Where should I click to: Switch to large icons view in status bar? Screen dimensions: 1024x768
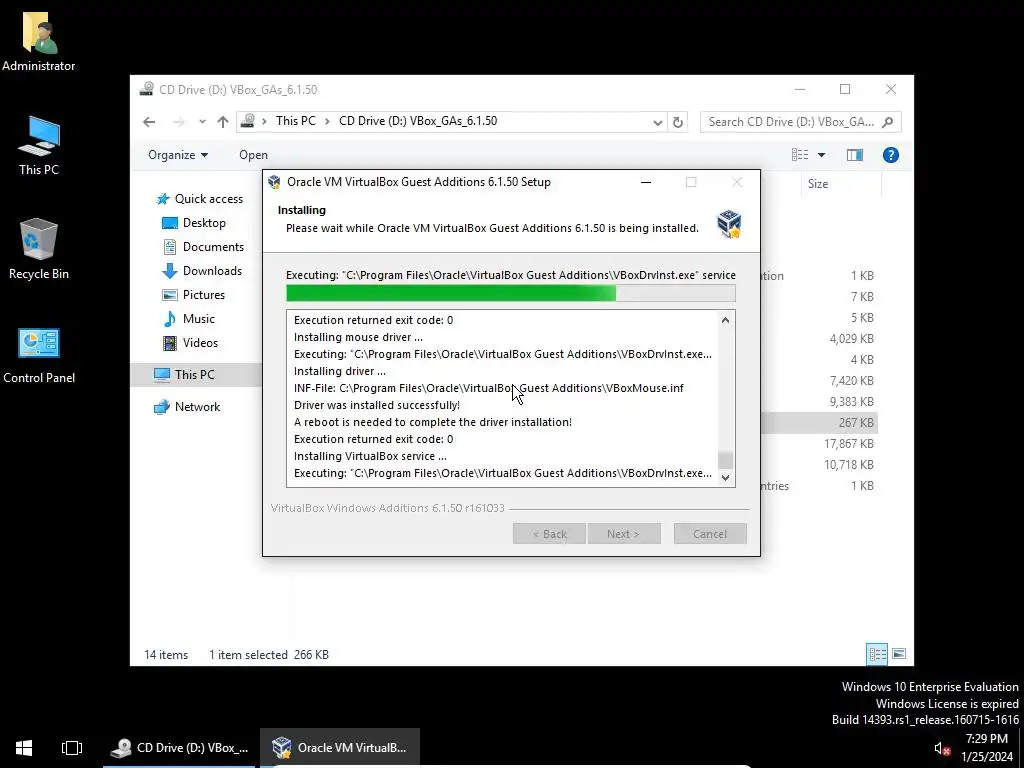[899, 654]
